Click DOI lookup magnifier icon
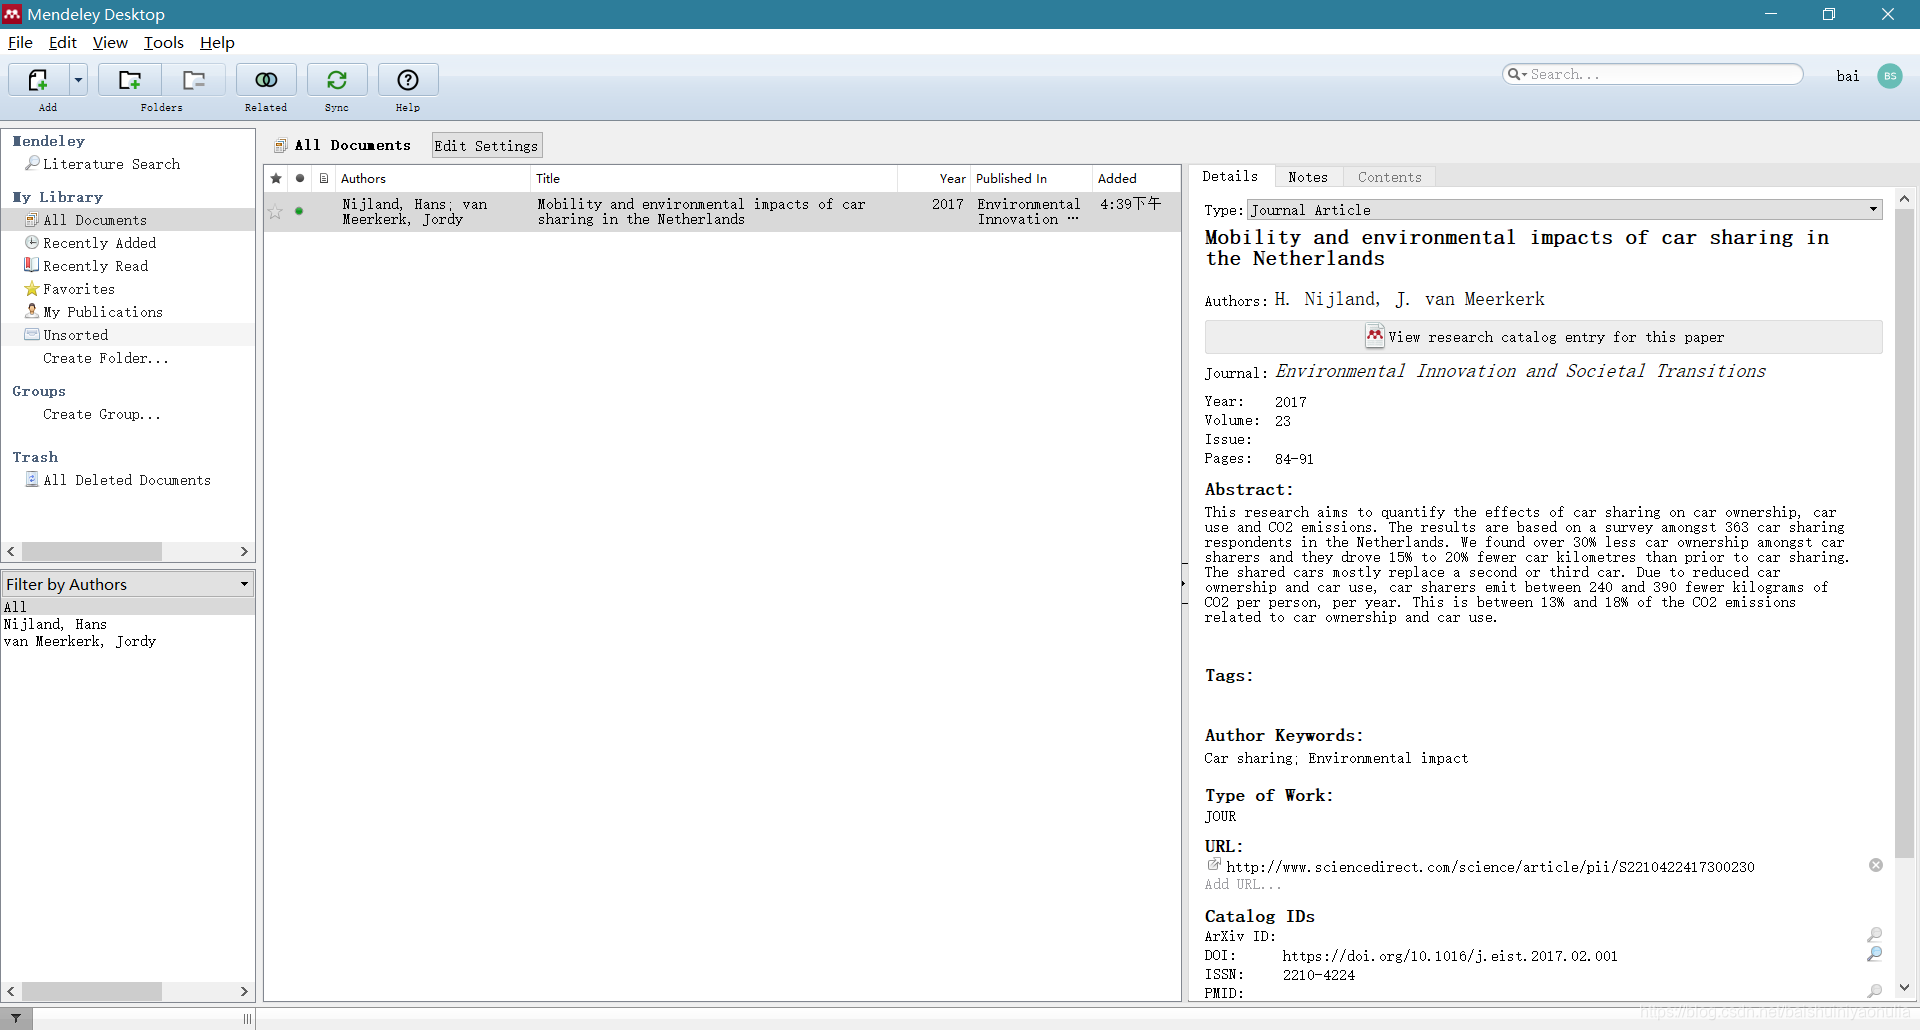The image size is (1920, 1030). 1874,954
